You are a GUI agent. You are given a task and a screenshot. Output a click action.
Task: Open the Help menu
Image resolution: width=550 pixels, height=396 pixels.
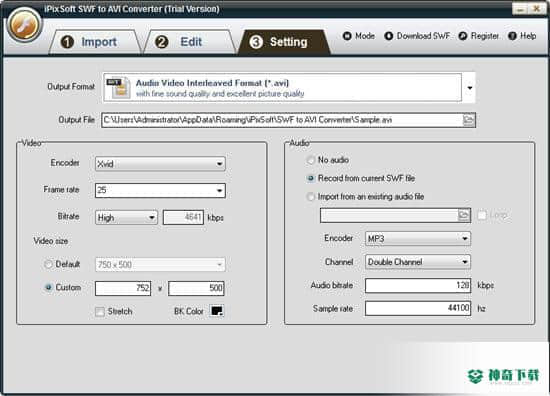[522, 36]
